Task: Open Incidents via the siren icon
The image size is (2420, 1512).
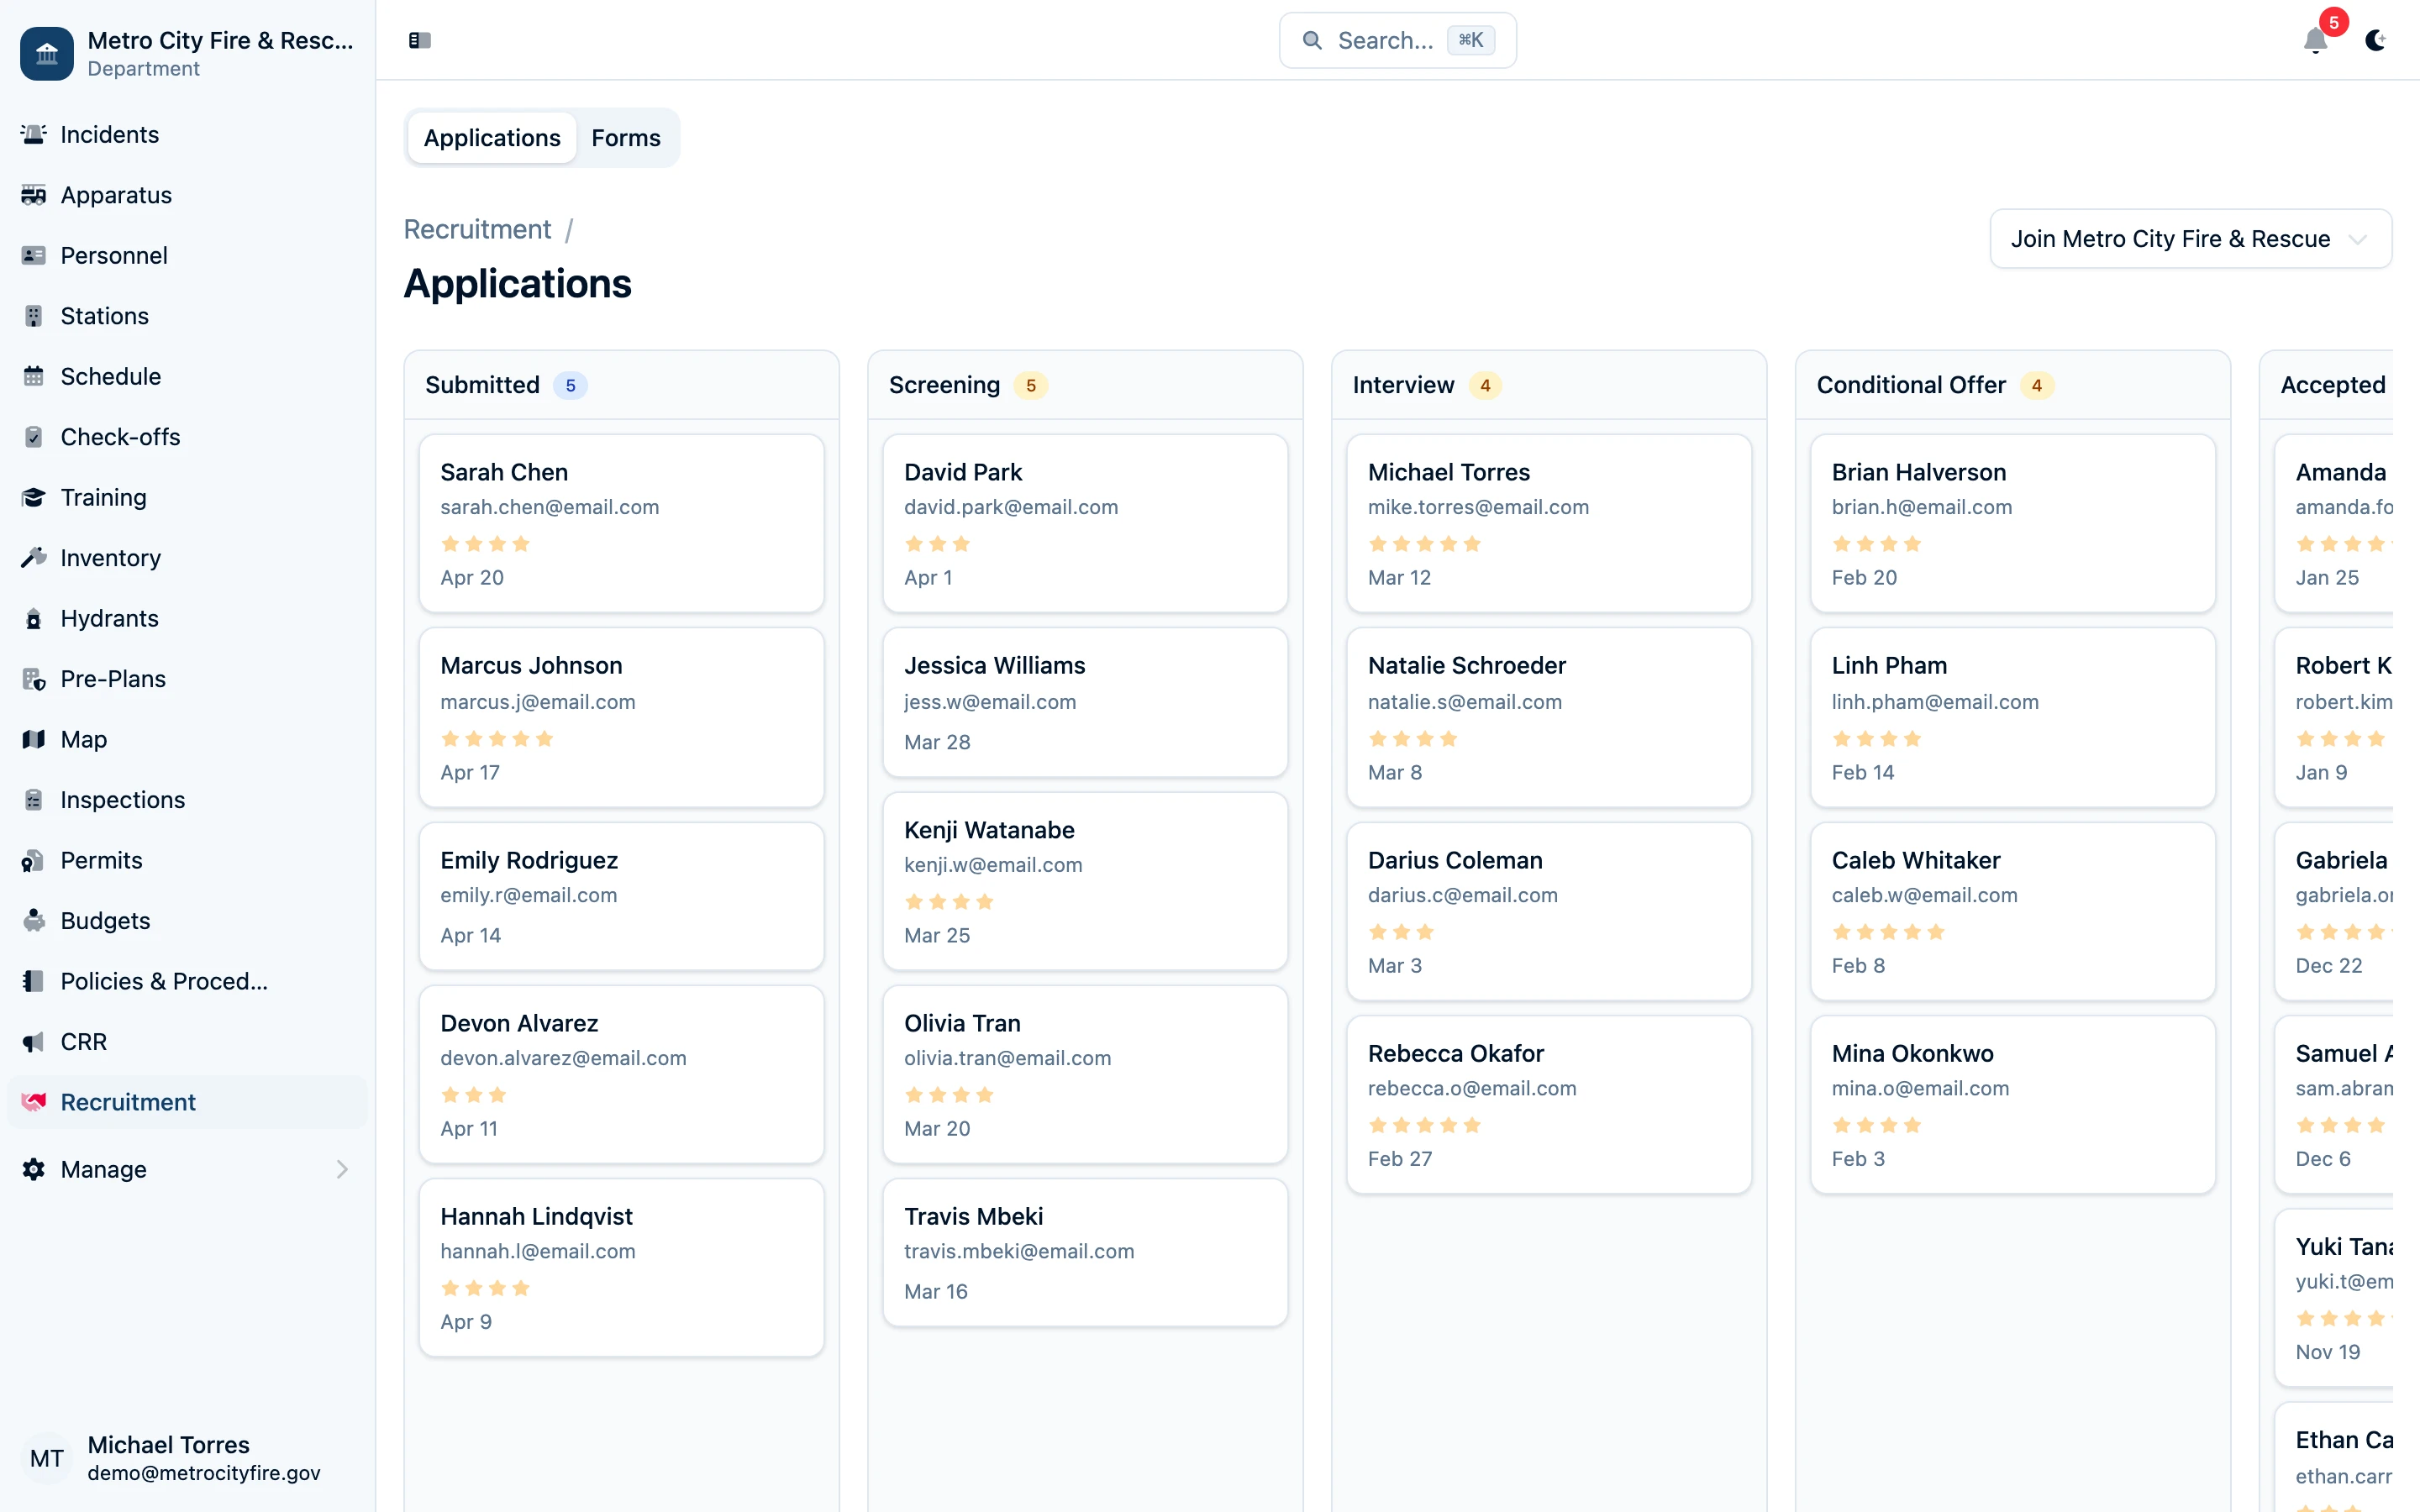Action: pos(34,134)
